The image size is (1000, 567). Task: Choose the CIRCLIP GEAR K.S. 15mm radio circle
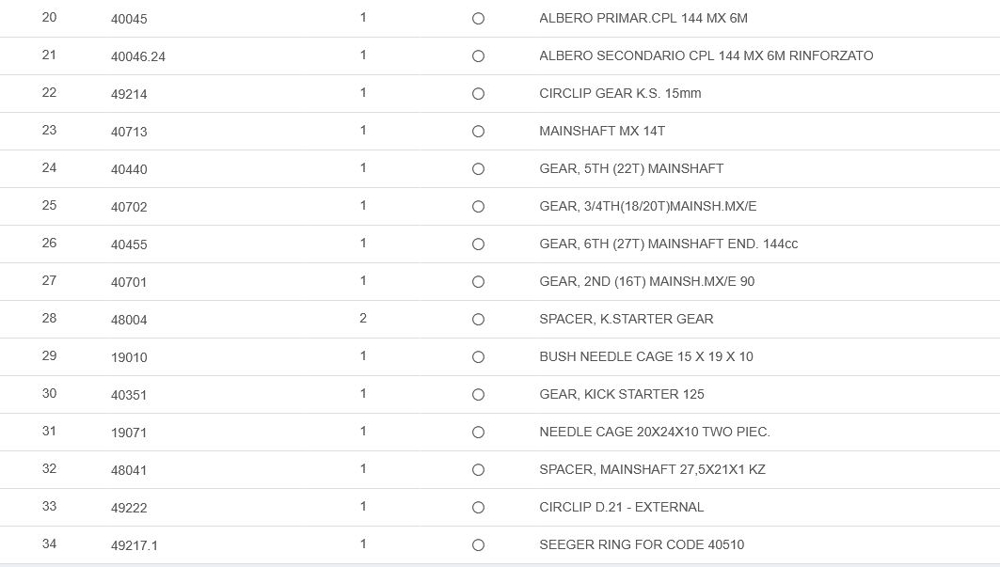478,94
